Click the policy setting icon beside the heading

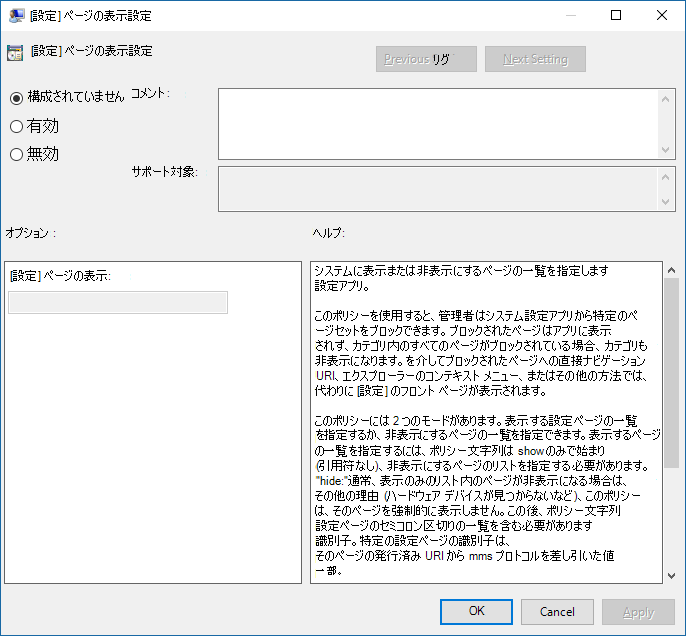point(15,52)
